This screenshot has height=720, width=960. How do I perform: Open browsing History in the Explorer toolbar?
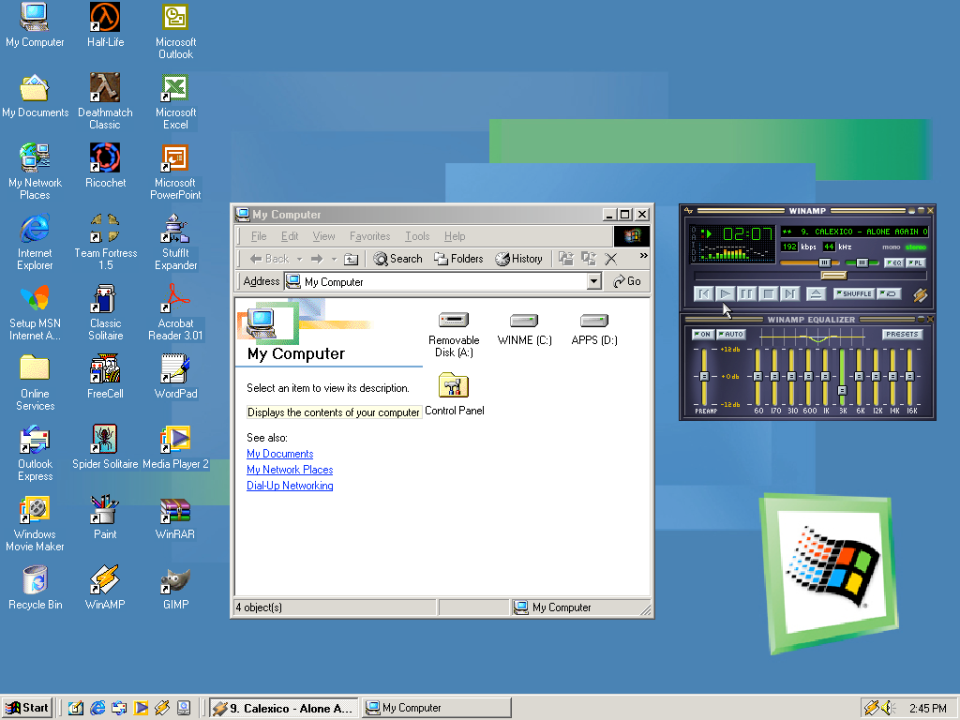coord(519,258)
